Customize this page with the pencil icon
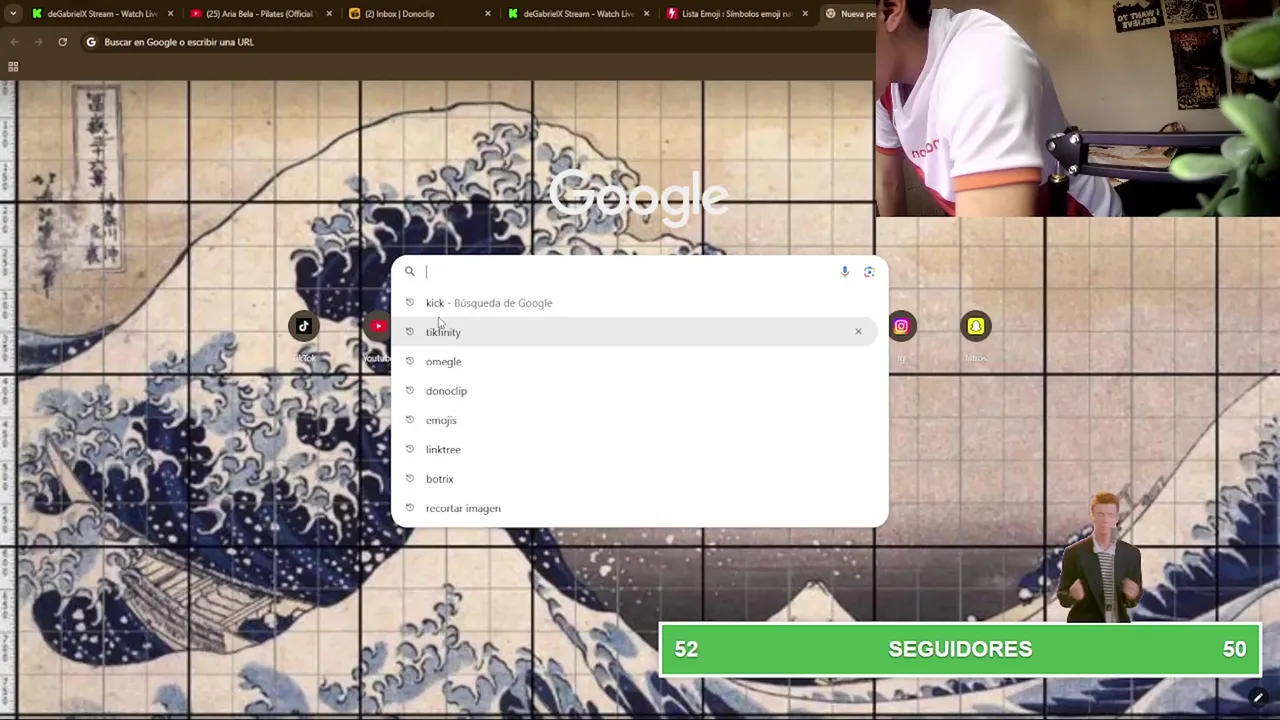 tap(1258, 698)
